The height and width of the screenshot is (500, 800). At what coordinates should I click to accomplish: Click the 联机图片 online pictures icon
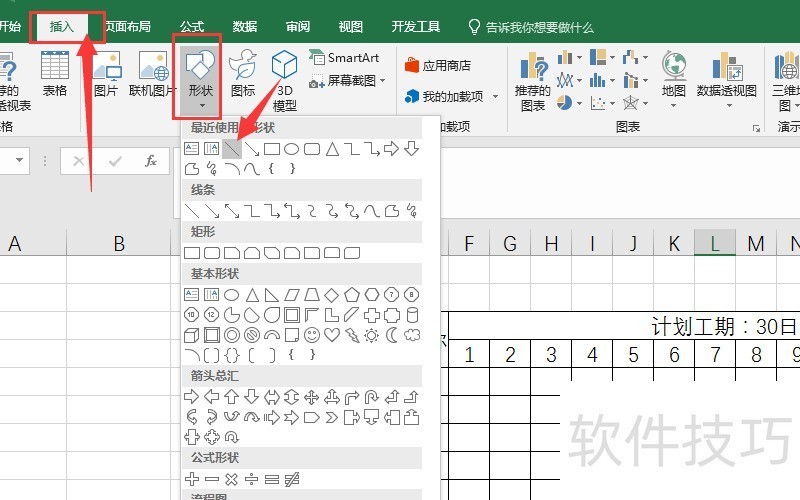pyautogui.click(x=153, y=76)
